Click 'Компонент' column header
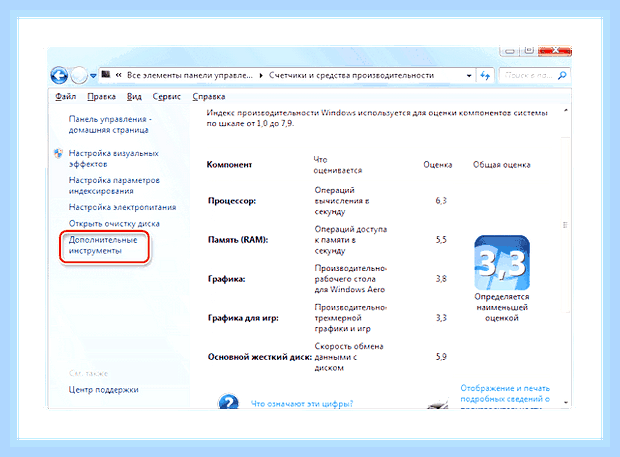The width and height of the screenshot is (620, 457). pos(229,165)
